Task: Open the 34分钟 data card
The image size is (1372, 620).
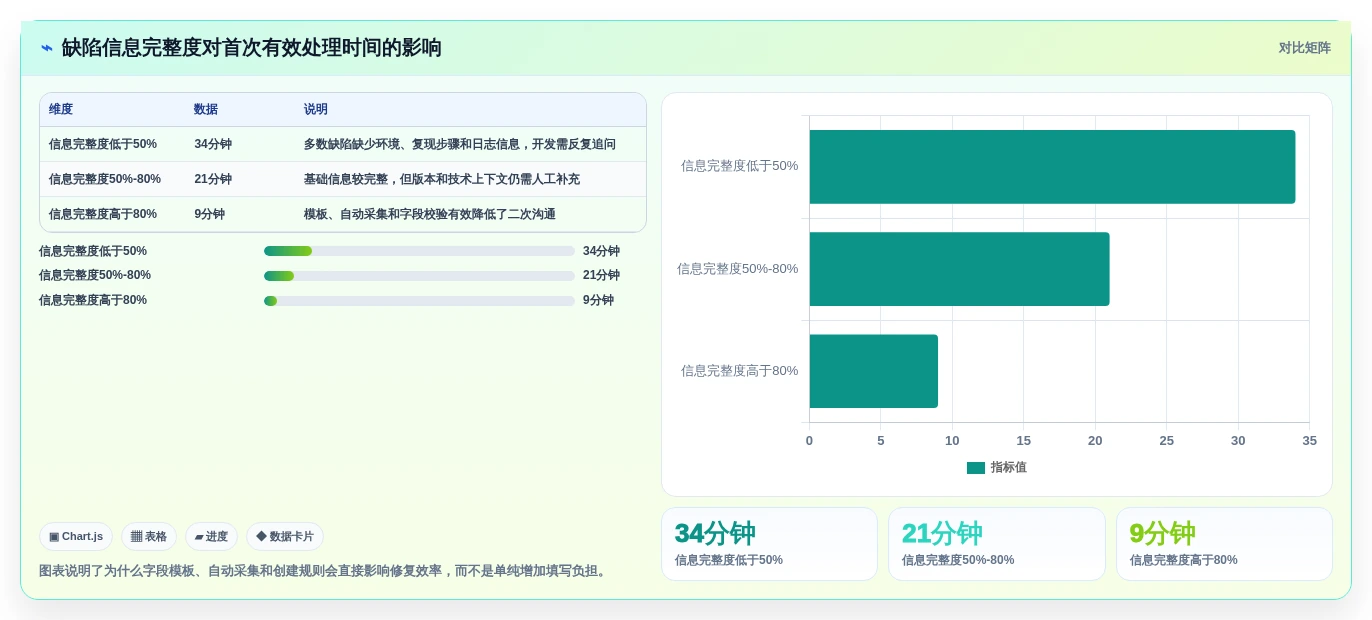Action: (769, 544)
